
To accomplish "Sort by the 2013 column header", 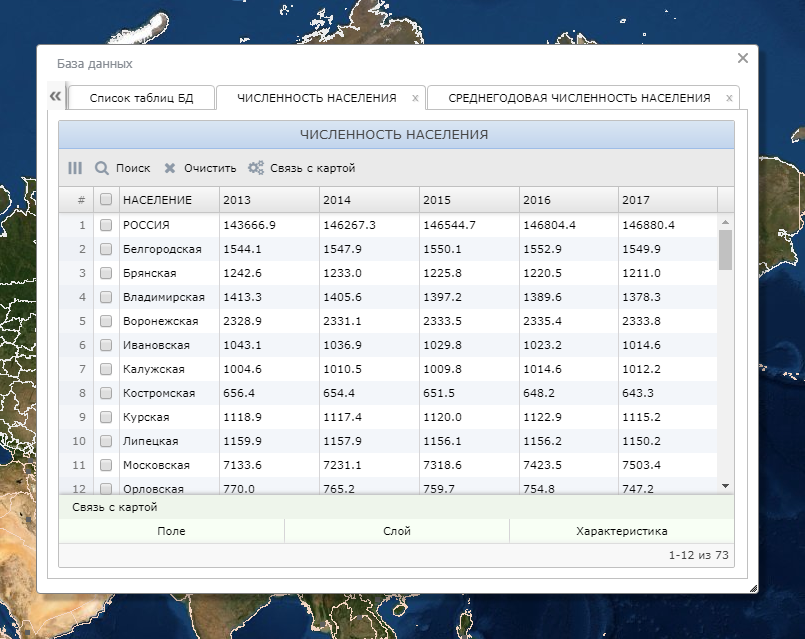I will point(269,200).
